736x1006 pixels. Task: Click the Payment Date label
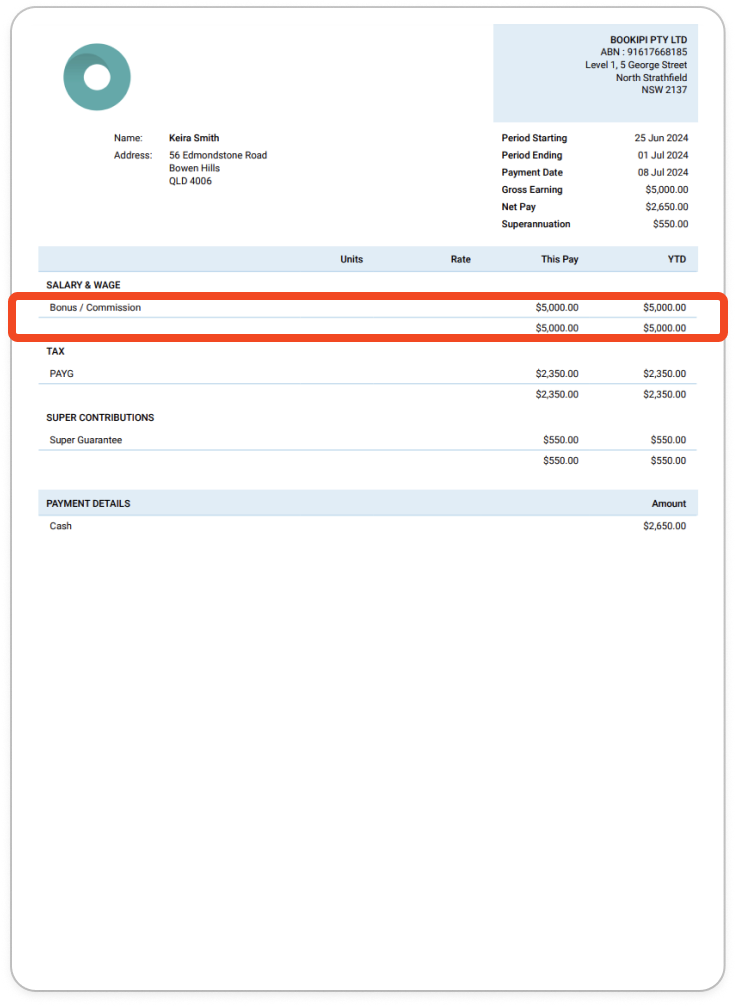coord(532,173)
